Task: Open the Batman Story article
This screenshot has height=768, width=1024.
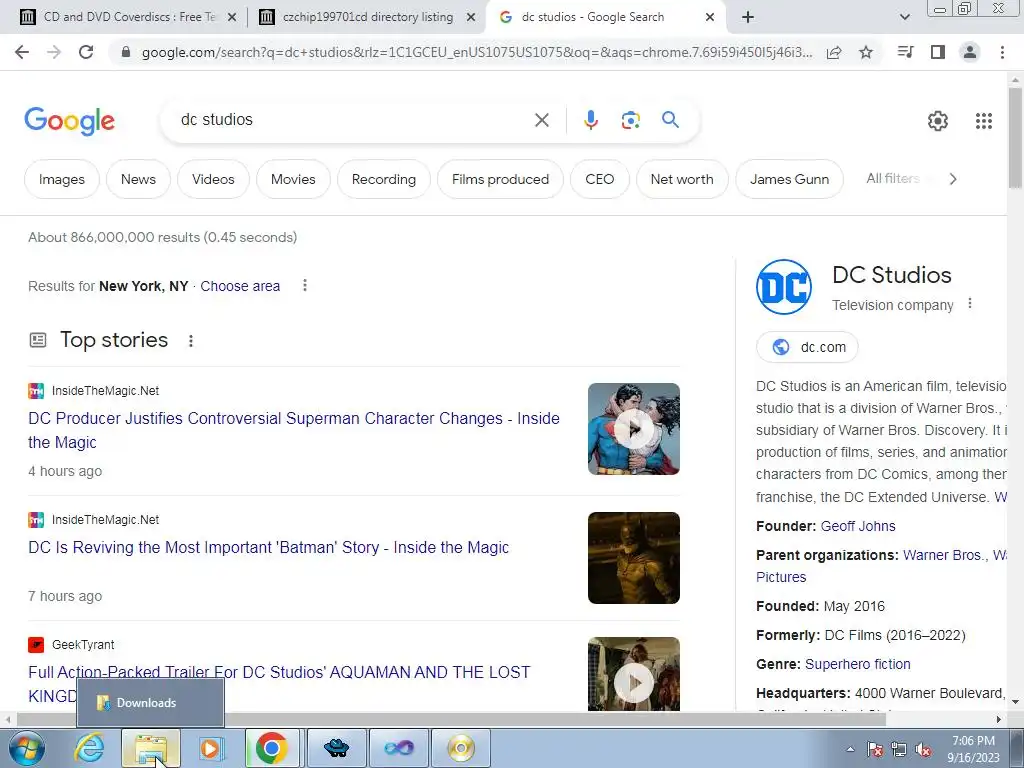Action: click(x=268, y=547)
